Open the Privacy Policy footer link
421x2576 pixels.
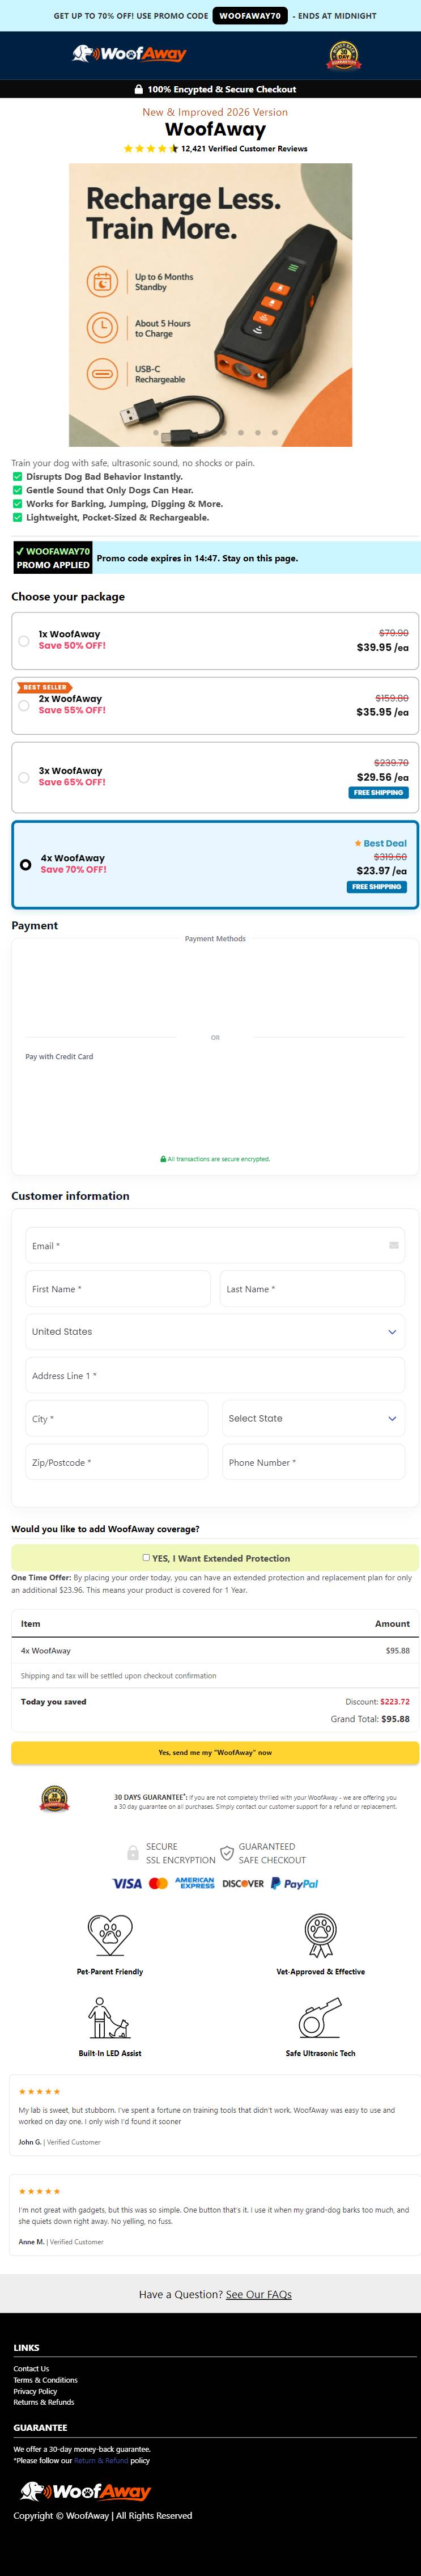coord(35,2391)
